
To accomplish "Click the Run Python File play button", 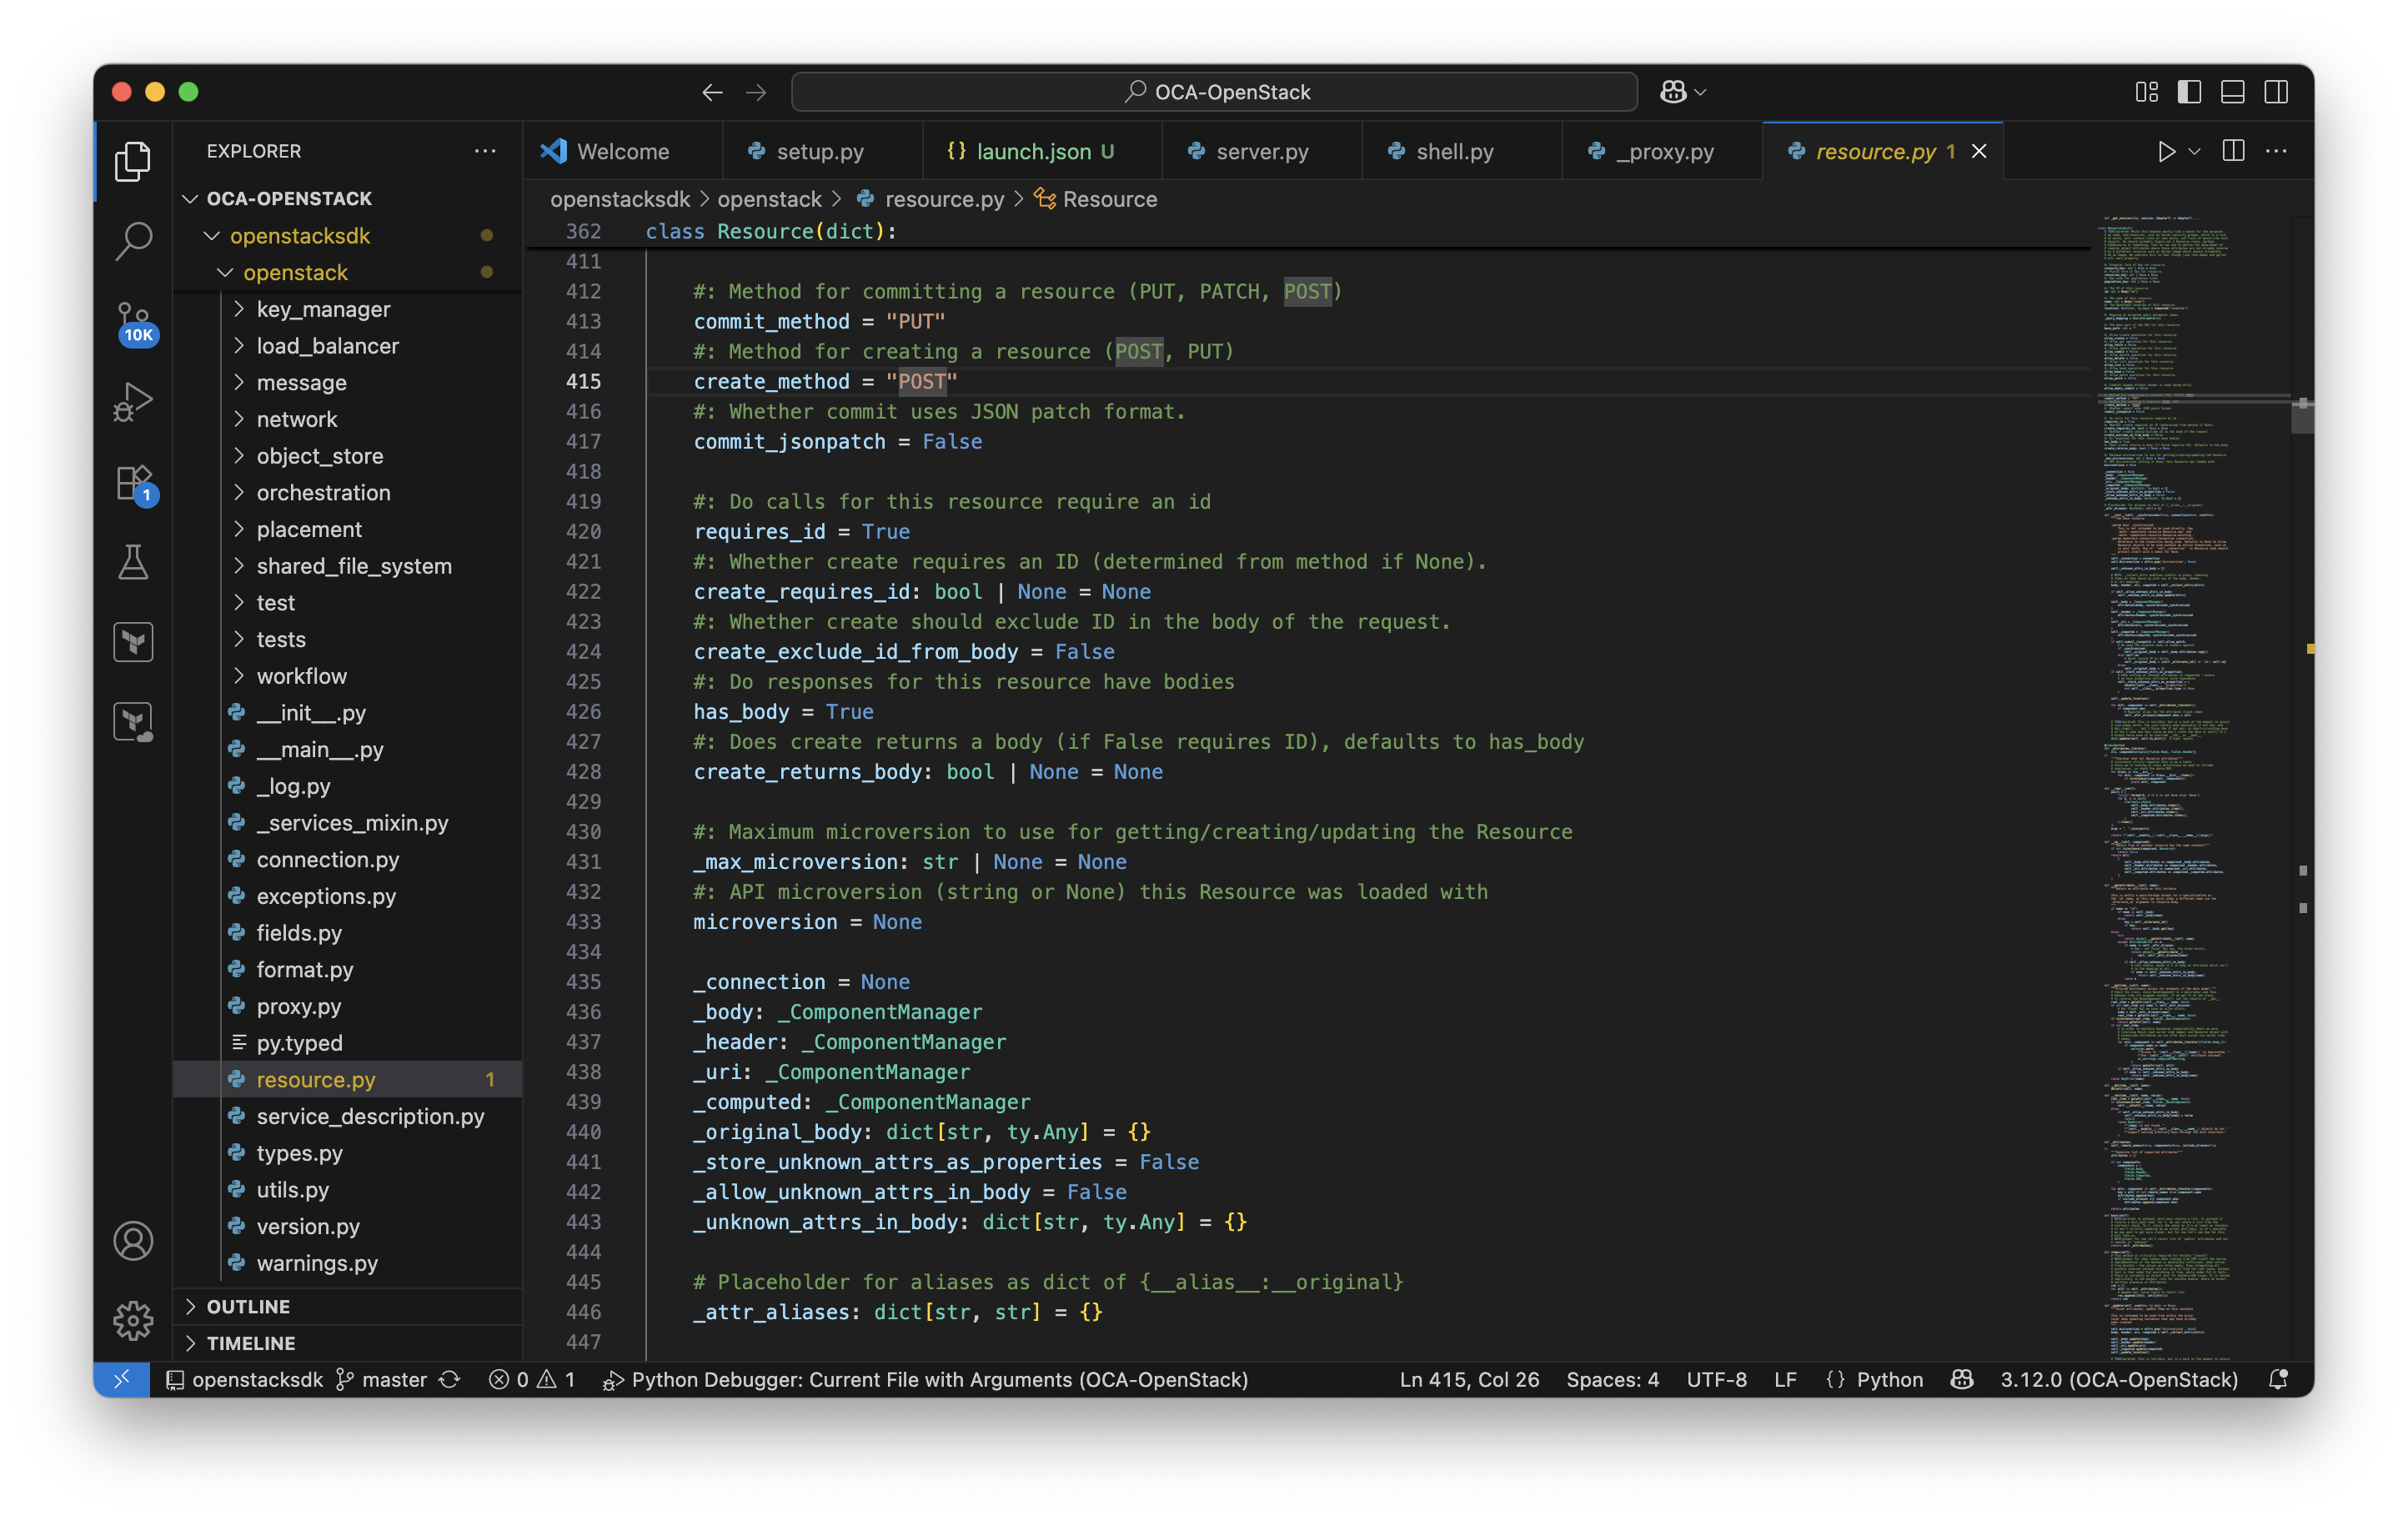I will [x=2165, y=151].
